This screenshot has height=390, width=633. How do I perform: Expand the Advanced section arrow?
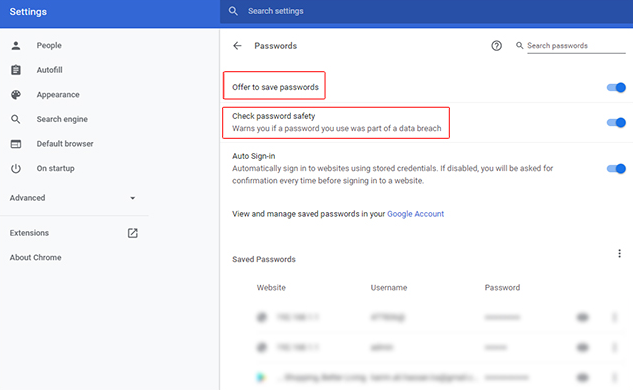[132, 198]
